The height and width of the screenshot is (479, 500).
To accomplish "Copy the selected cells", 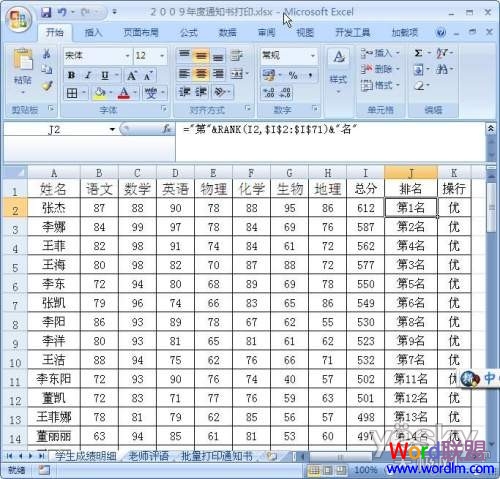I will [x=47, y=69].
